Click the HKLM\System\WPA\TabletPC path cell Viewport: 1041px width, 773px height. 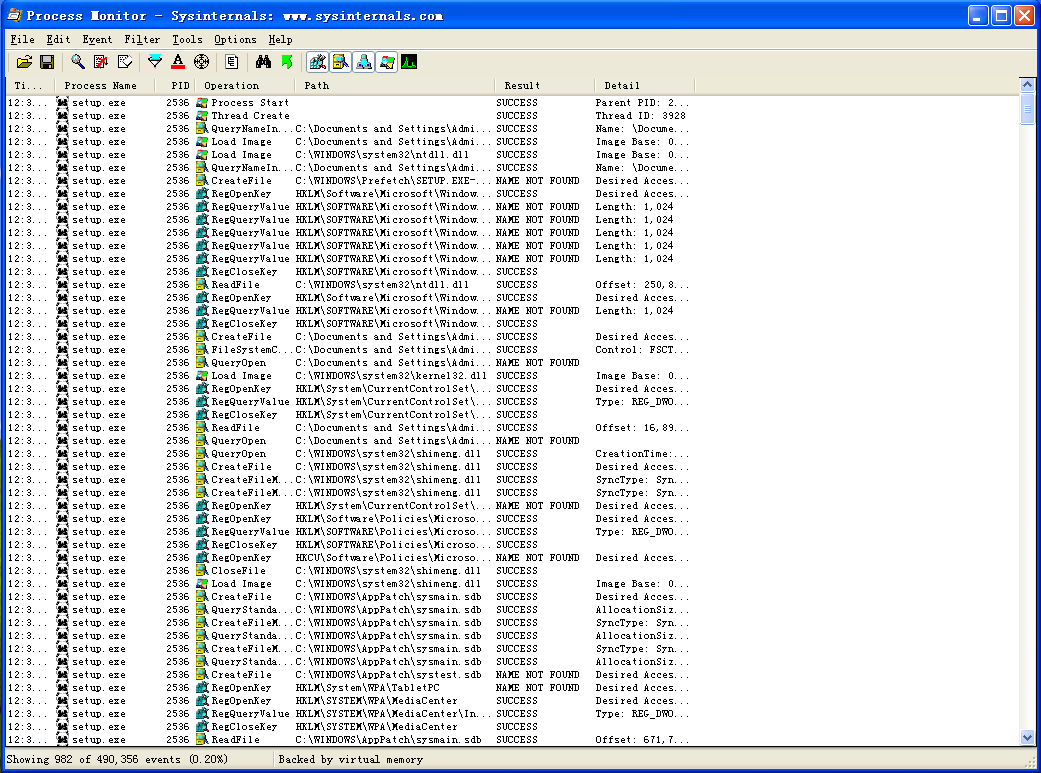[367, 688]
